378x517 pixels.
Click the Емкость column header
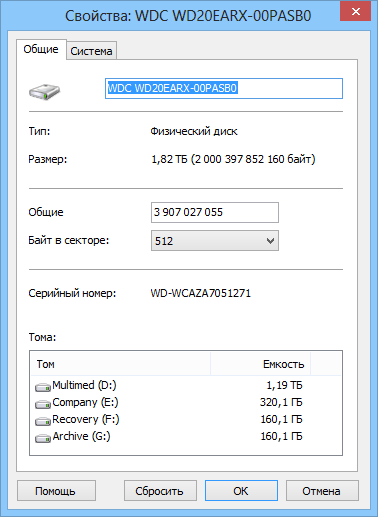coord(260,364)
